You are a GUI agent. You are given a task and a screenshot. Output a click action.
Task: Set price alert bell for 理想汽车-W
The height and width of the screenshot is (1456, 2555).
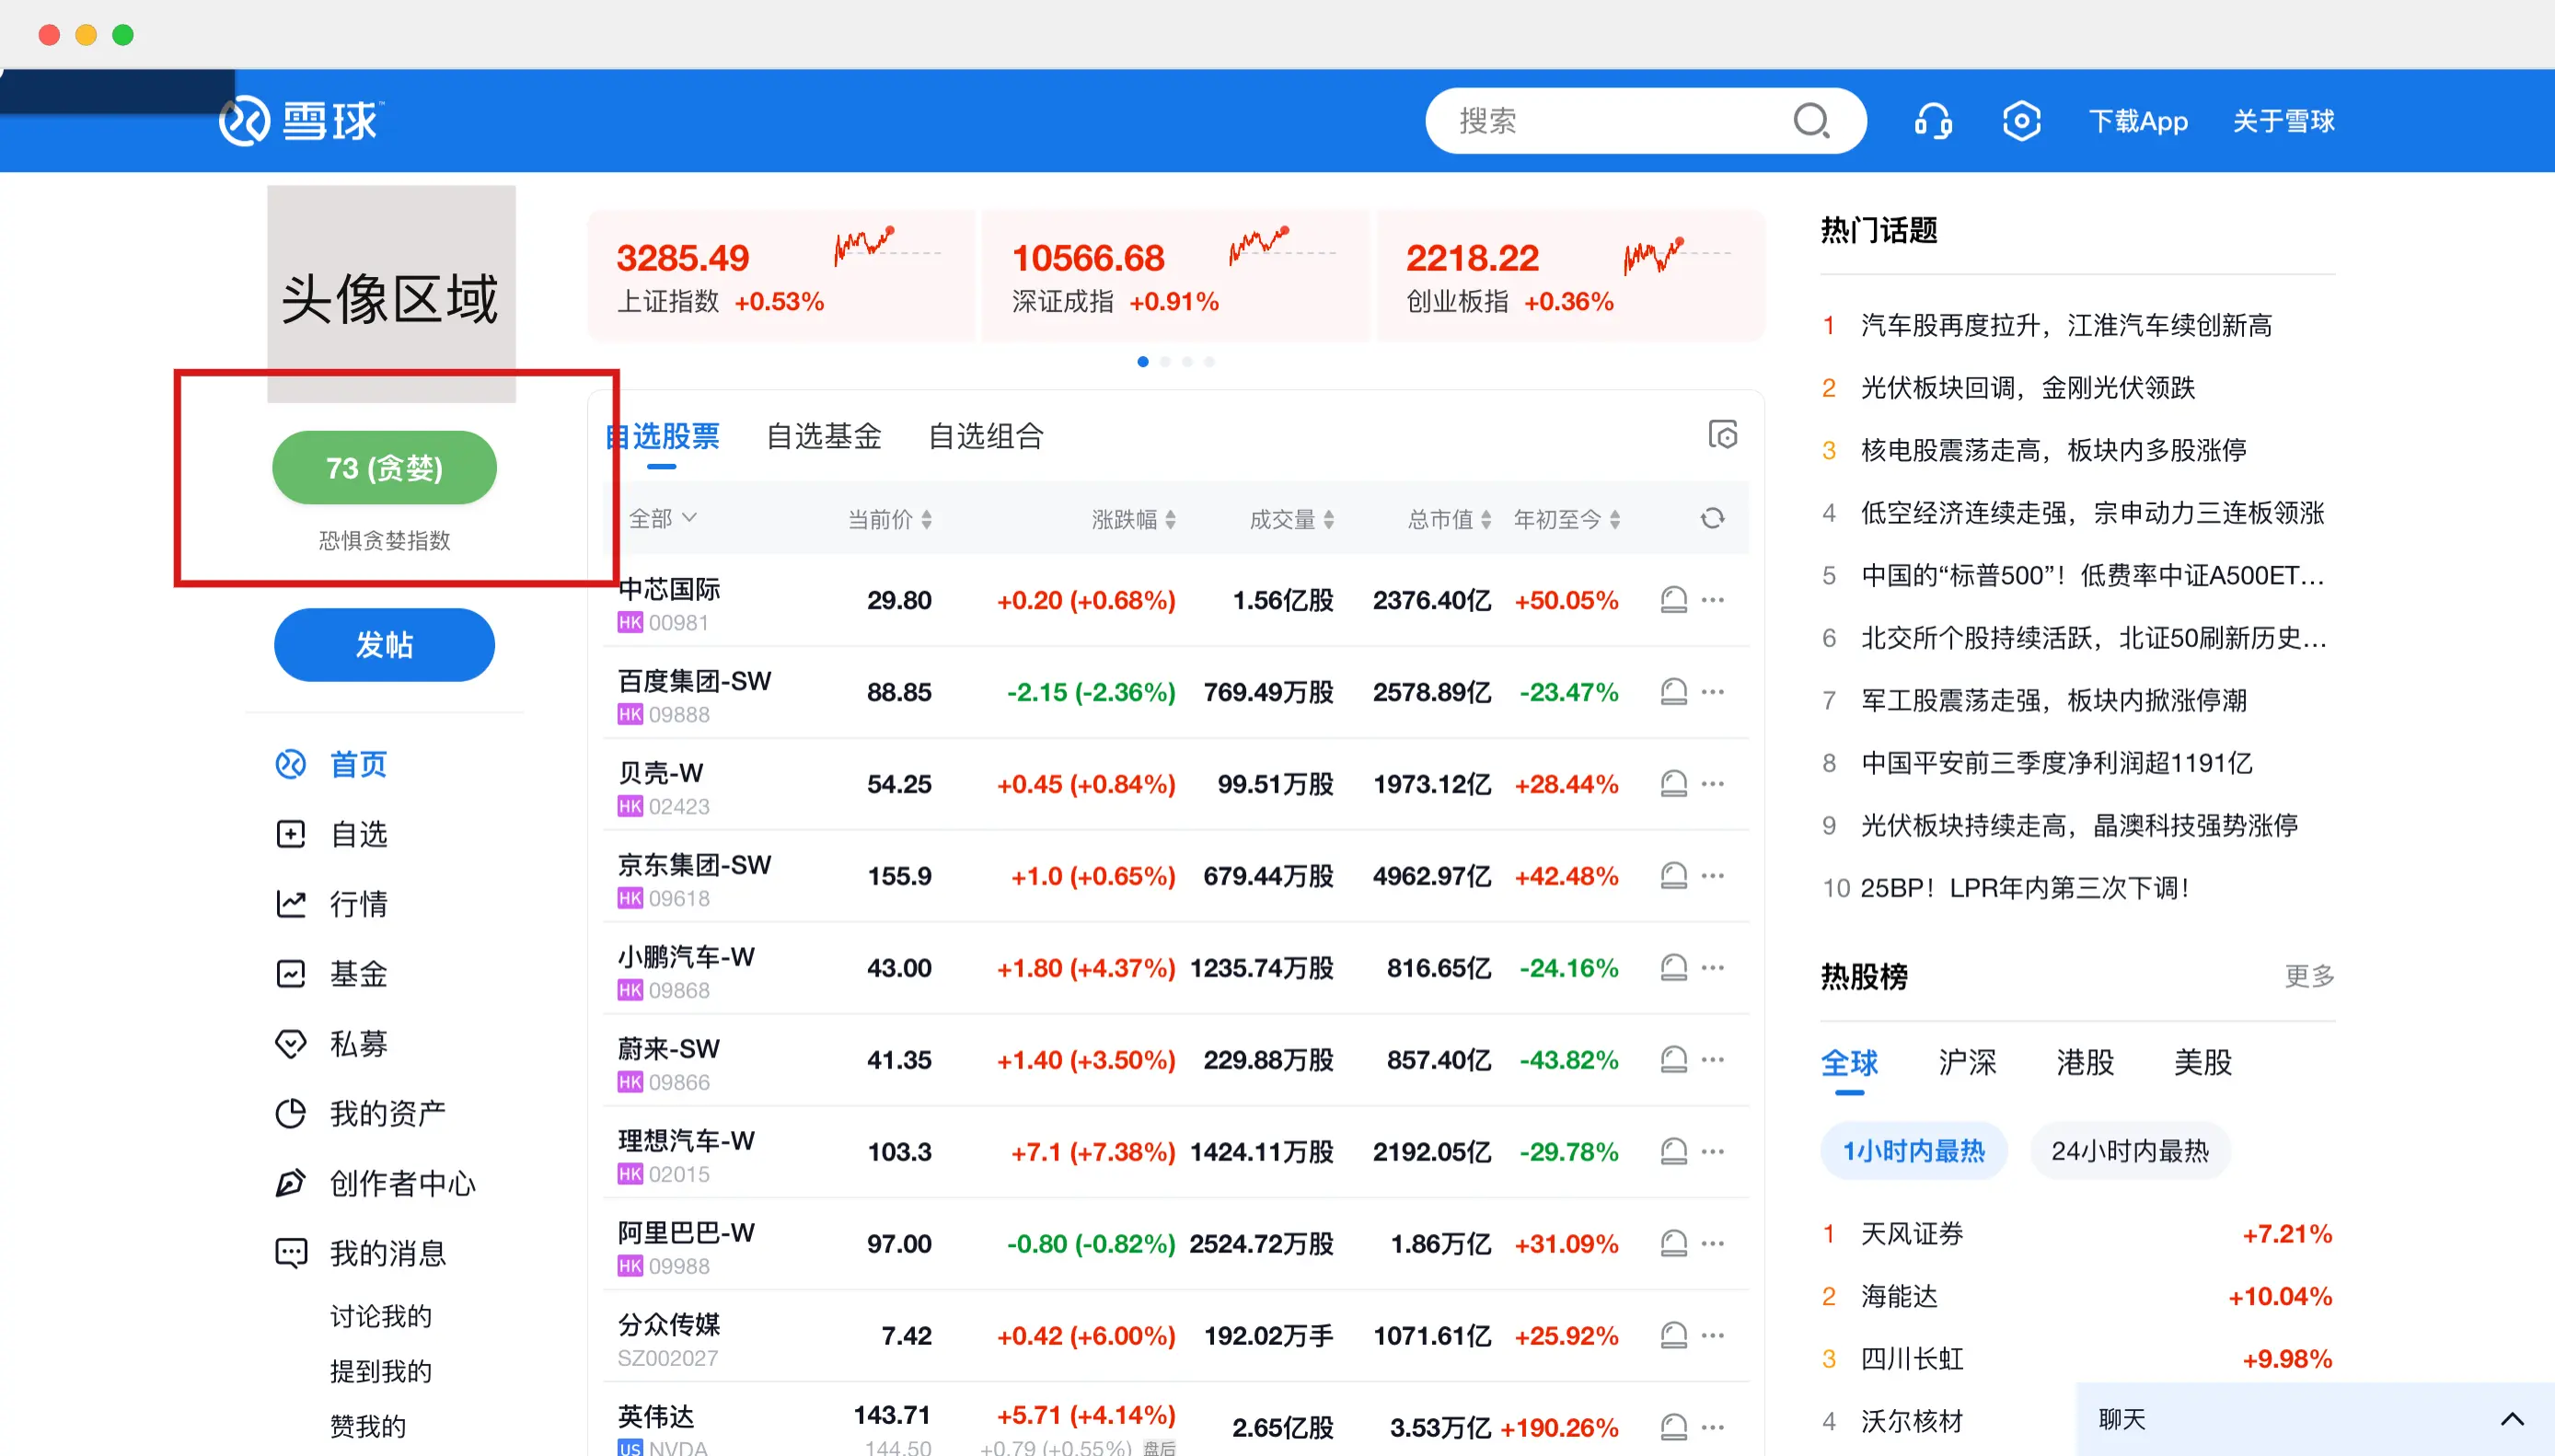point(1673,1152)
